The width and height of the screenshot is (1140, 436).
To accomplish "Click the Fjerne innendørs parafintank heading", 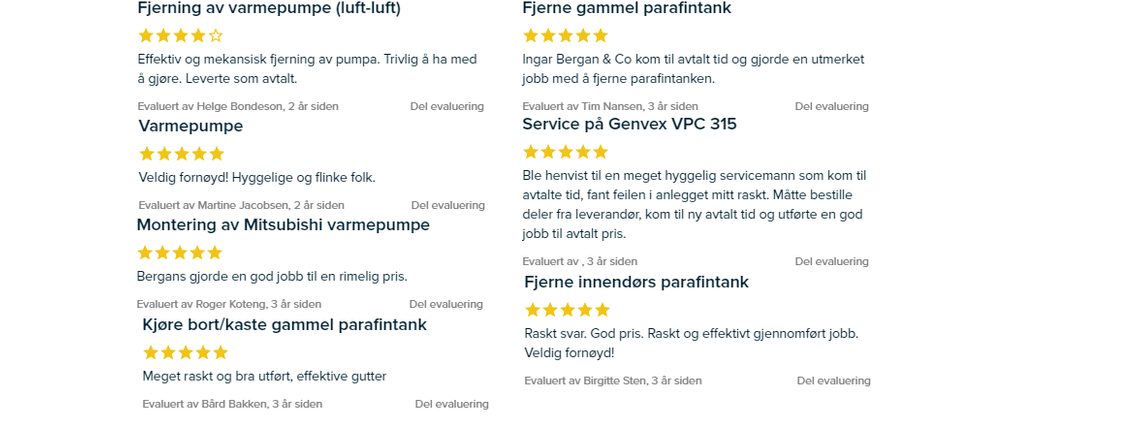I will coord(636,282).
